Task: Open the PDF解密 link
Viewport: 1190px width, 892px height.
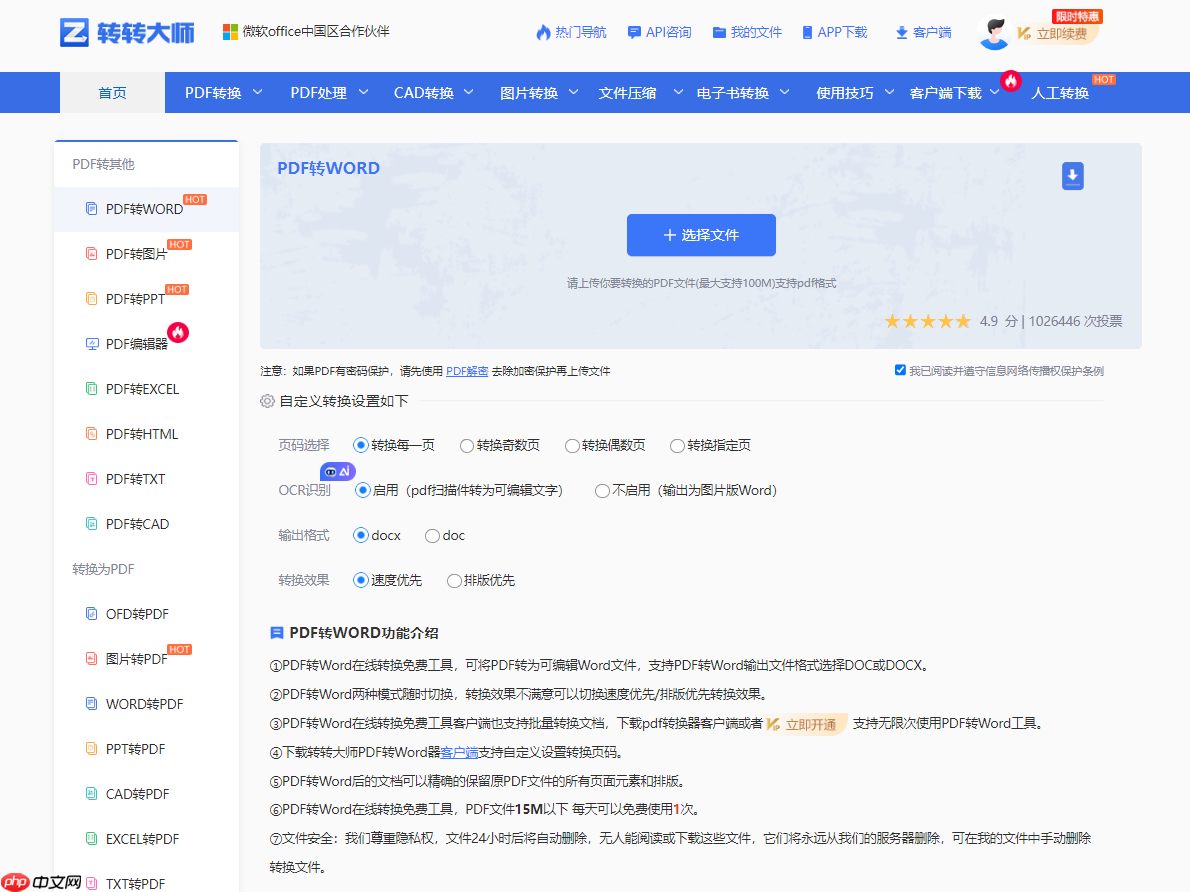Action: coord(467,370)
